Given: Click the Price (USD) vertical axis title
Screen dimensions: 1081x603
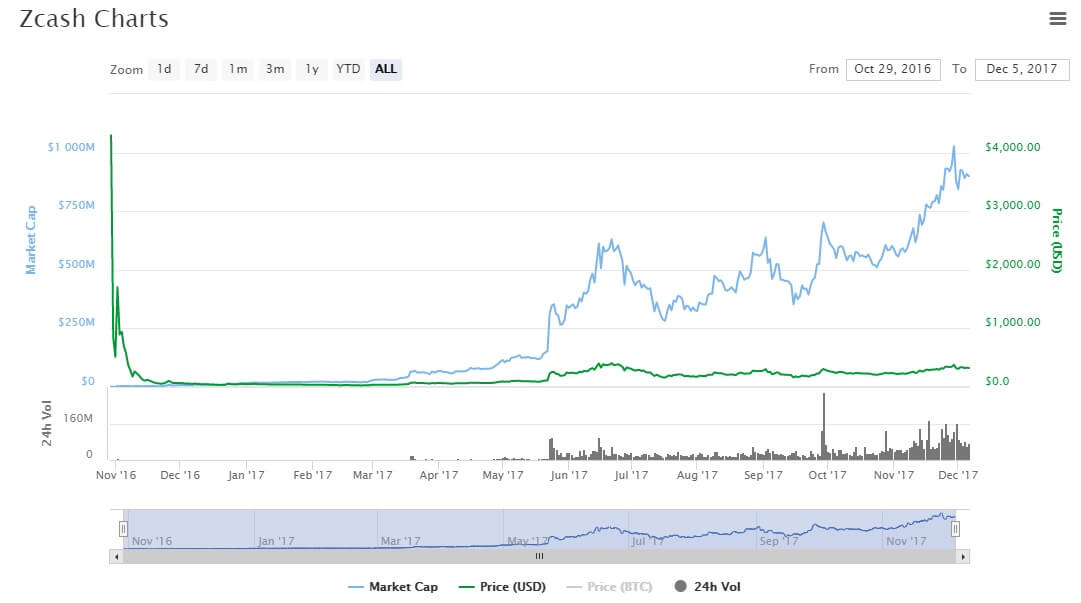Looking at the screenshot, I should 1056,240.
